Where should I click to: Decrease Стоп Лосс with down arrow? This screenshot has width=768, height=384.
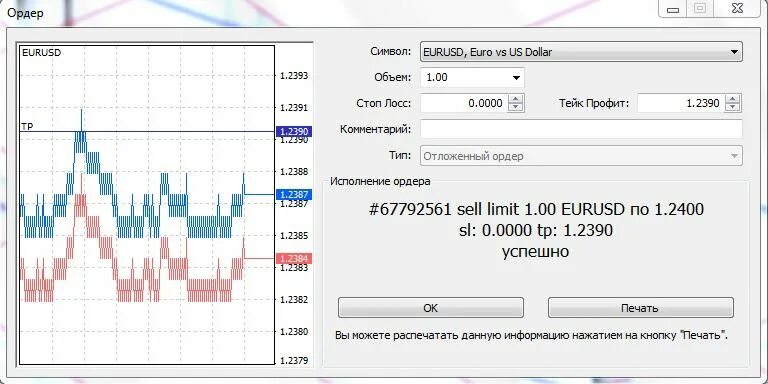(x=516, y=107)
